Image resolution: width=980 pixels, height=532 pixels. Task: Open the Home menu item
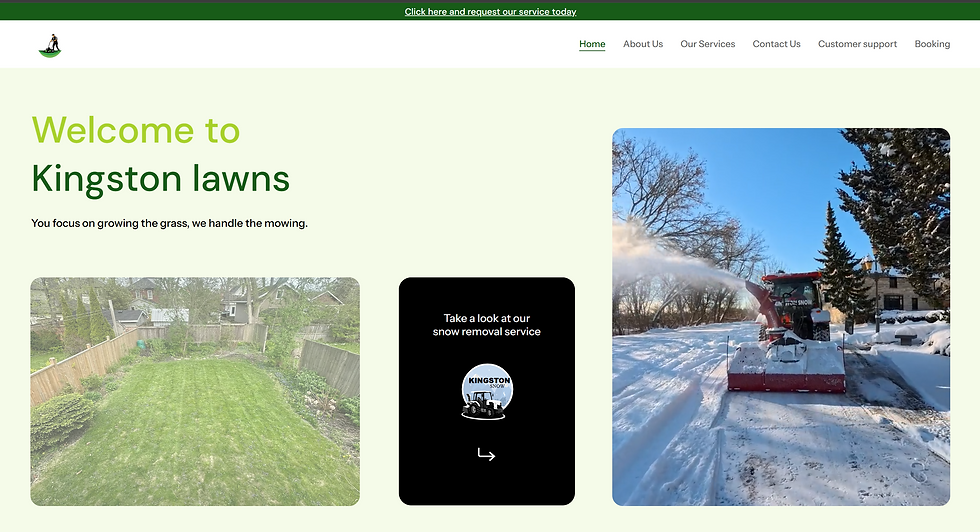[x=592, y=44]
